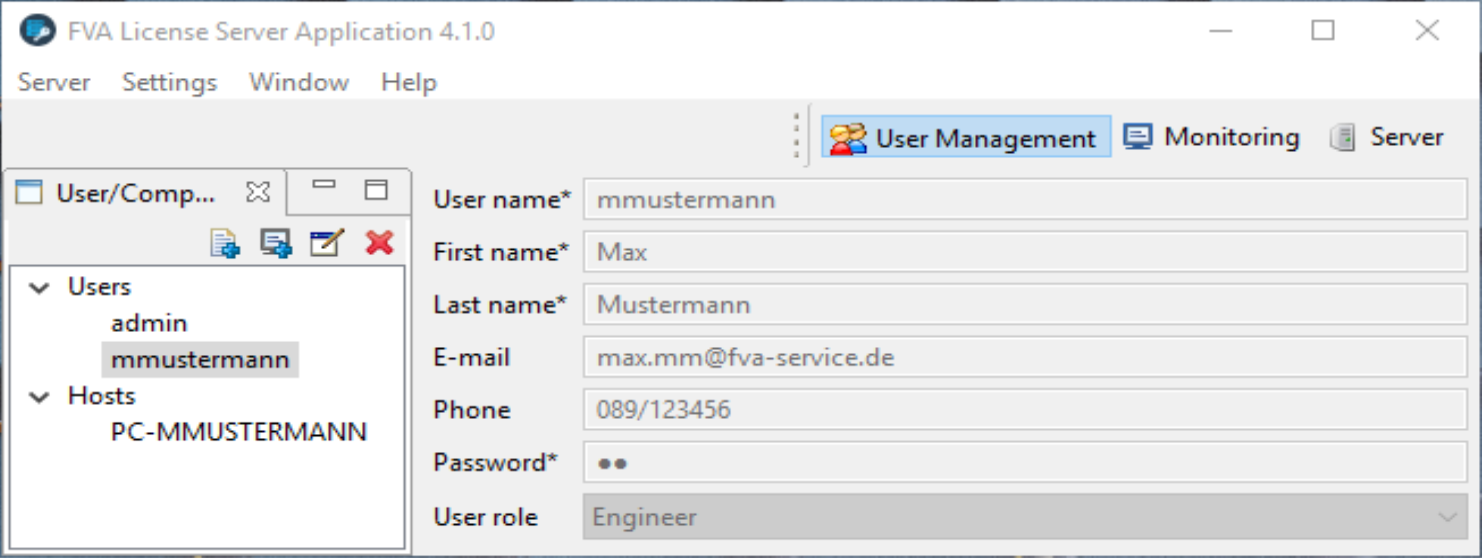This screenshot has width=1482, height=558.
Task: Collapse the Hosts tree node
Action: click(40, 397)
